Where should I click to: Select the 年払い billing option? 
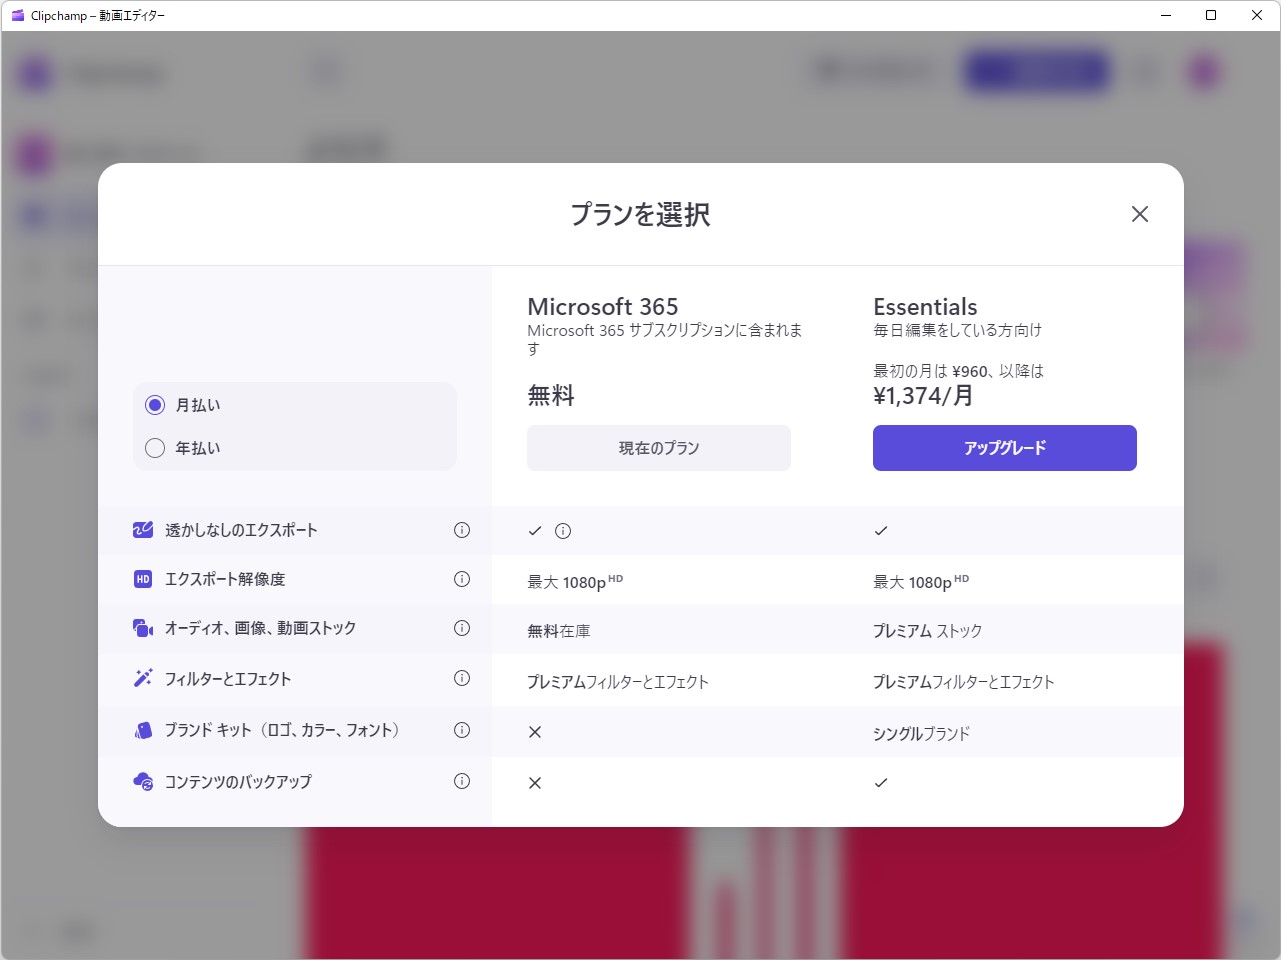click(x=155, y=447)
